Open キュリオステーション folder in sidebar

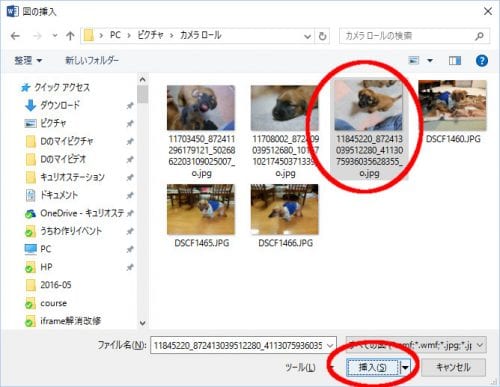point(72,177)
